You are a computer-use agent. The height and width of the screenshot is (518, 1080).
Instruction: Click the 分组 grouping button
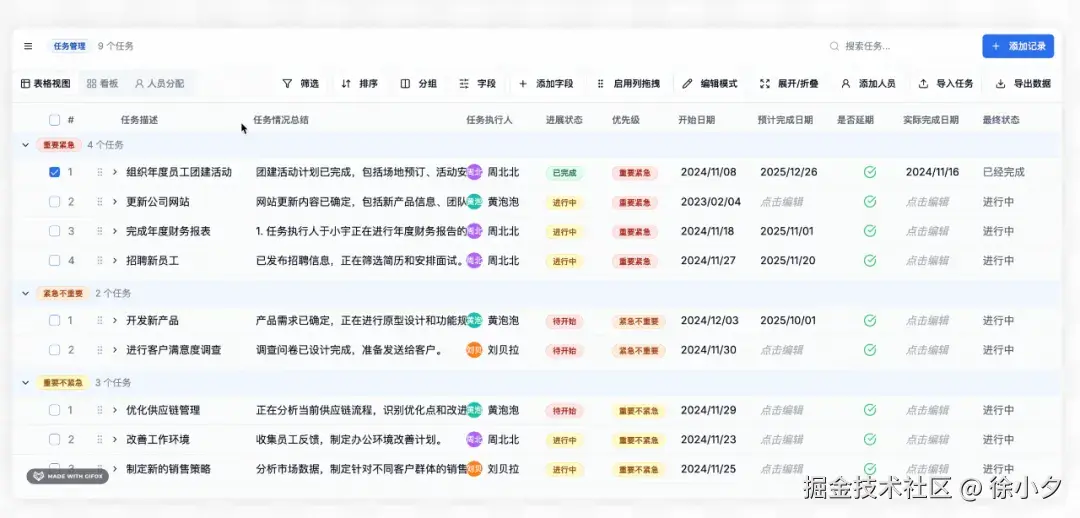pos(419,83)
